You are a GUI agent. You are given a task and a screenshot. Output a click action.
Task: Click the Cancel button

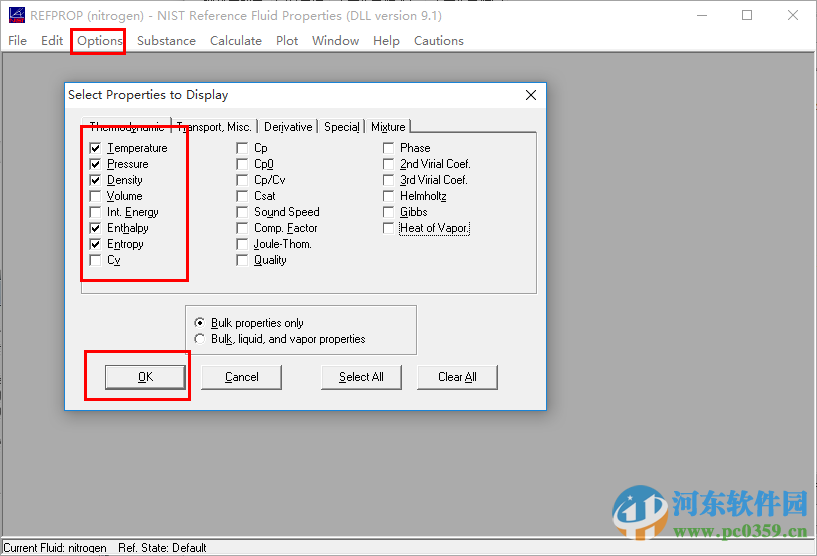[241, 377]
